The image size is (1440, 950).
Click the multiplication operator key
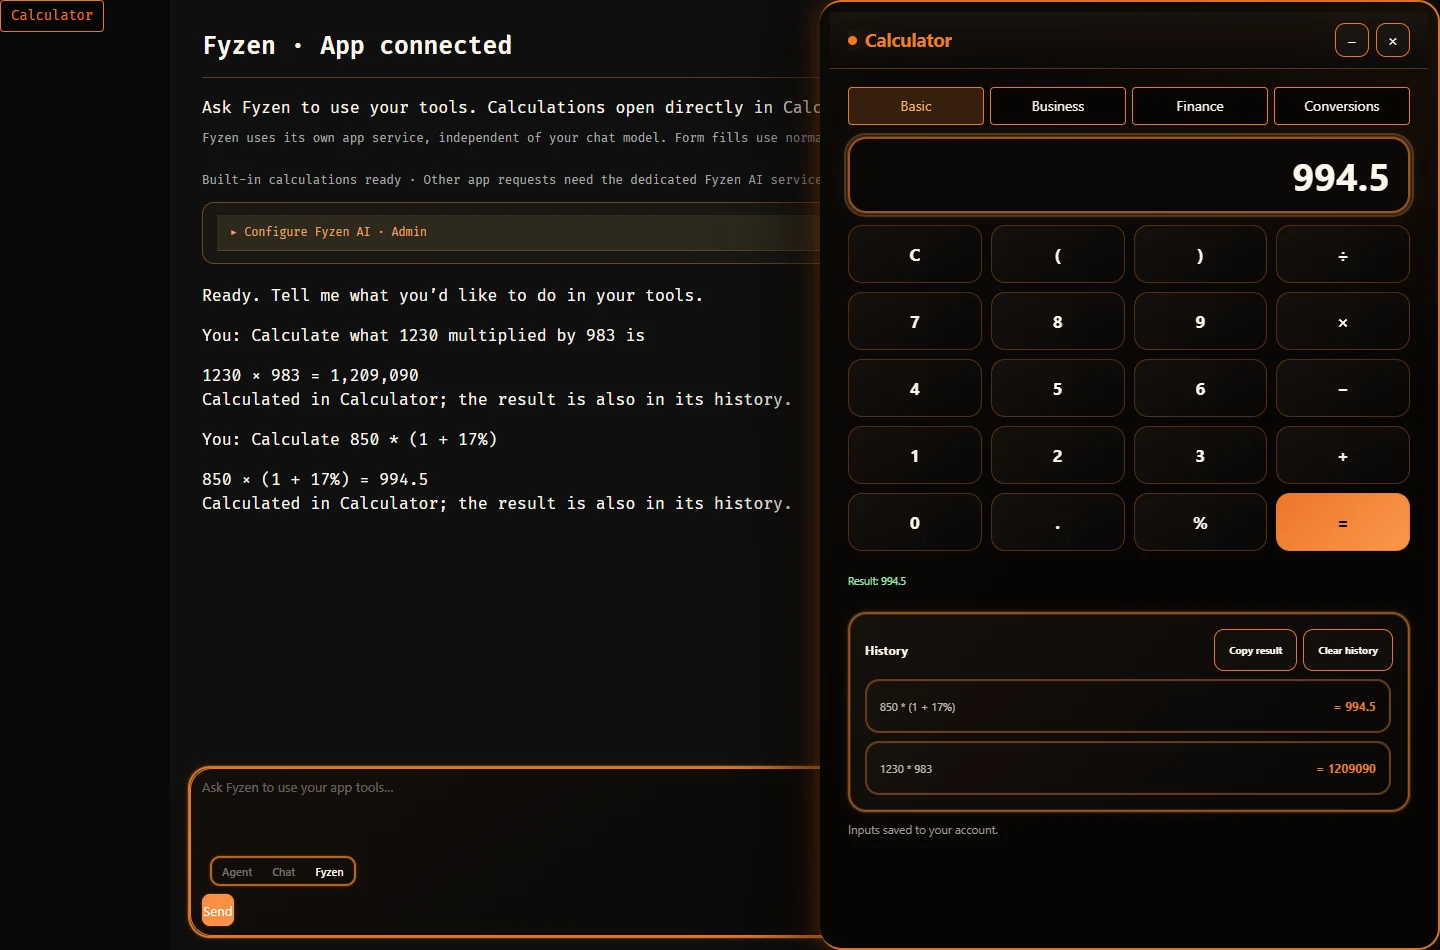tap(1343, 322)
